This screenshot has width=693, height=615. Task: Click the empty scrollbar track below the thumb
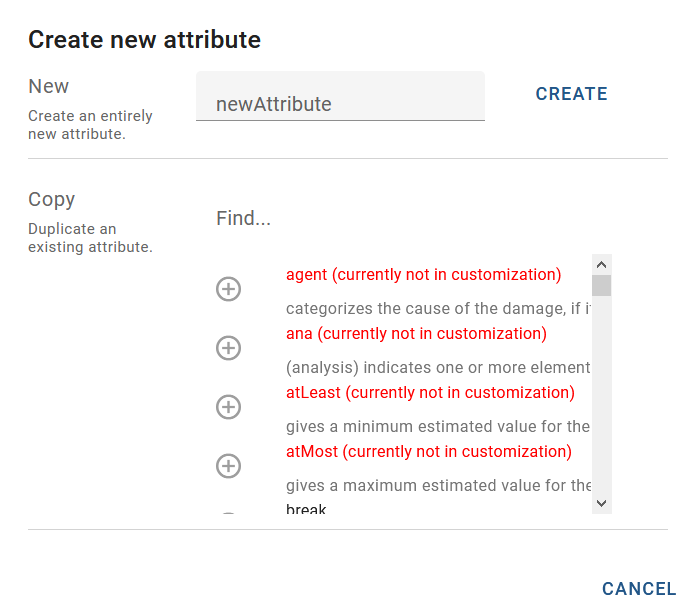tap(601, 400)
